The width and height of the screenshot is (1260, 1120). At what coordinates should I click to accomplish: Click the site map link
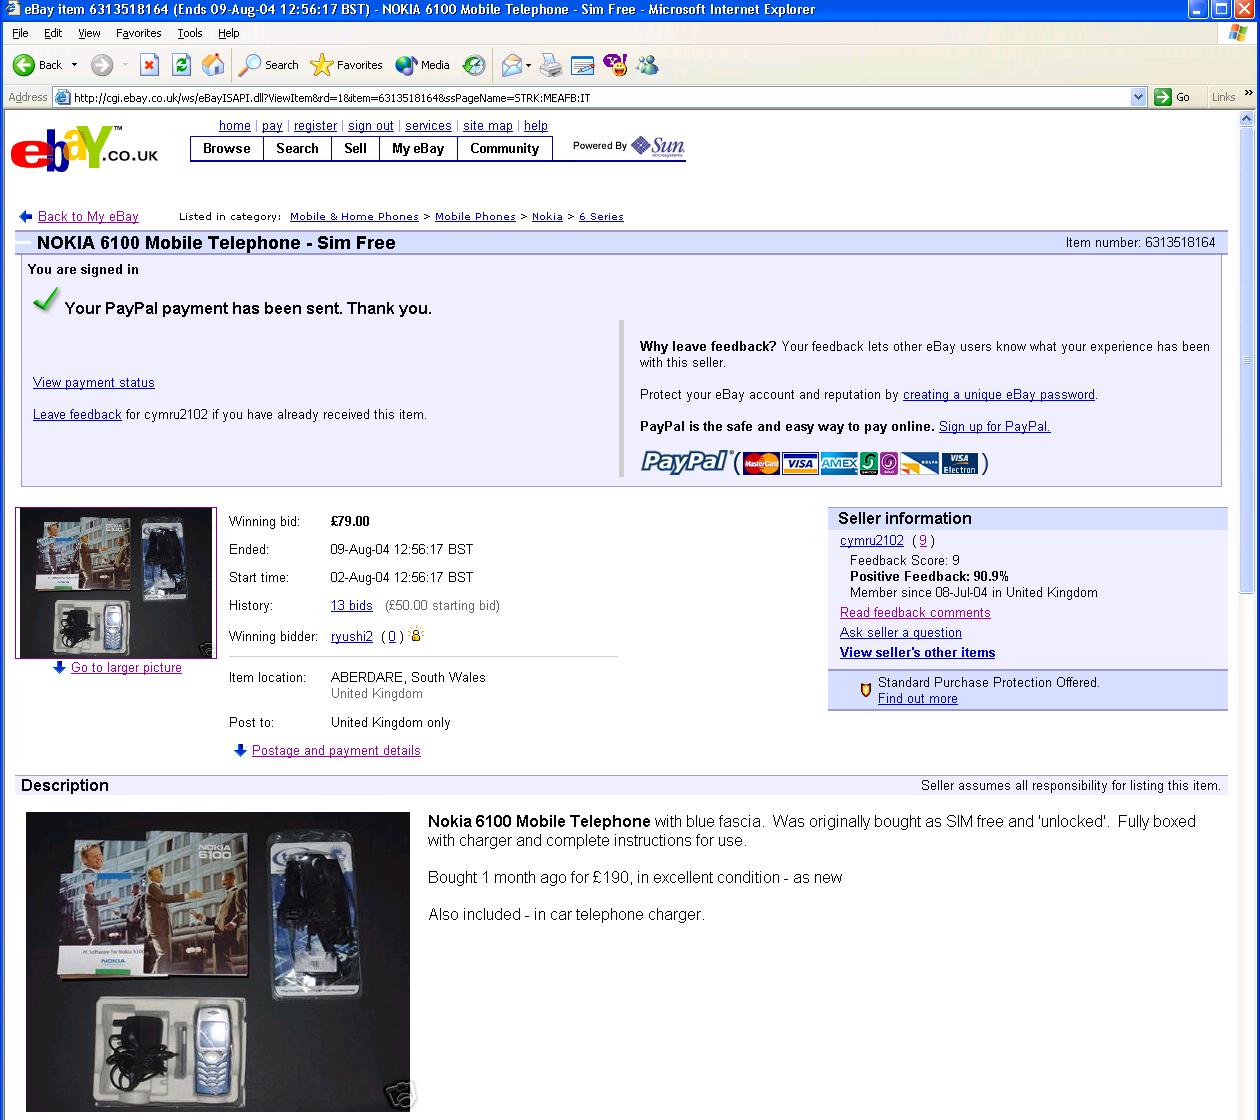(x=488, y=126)
